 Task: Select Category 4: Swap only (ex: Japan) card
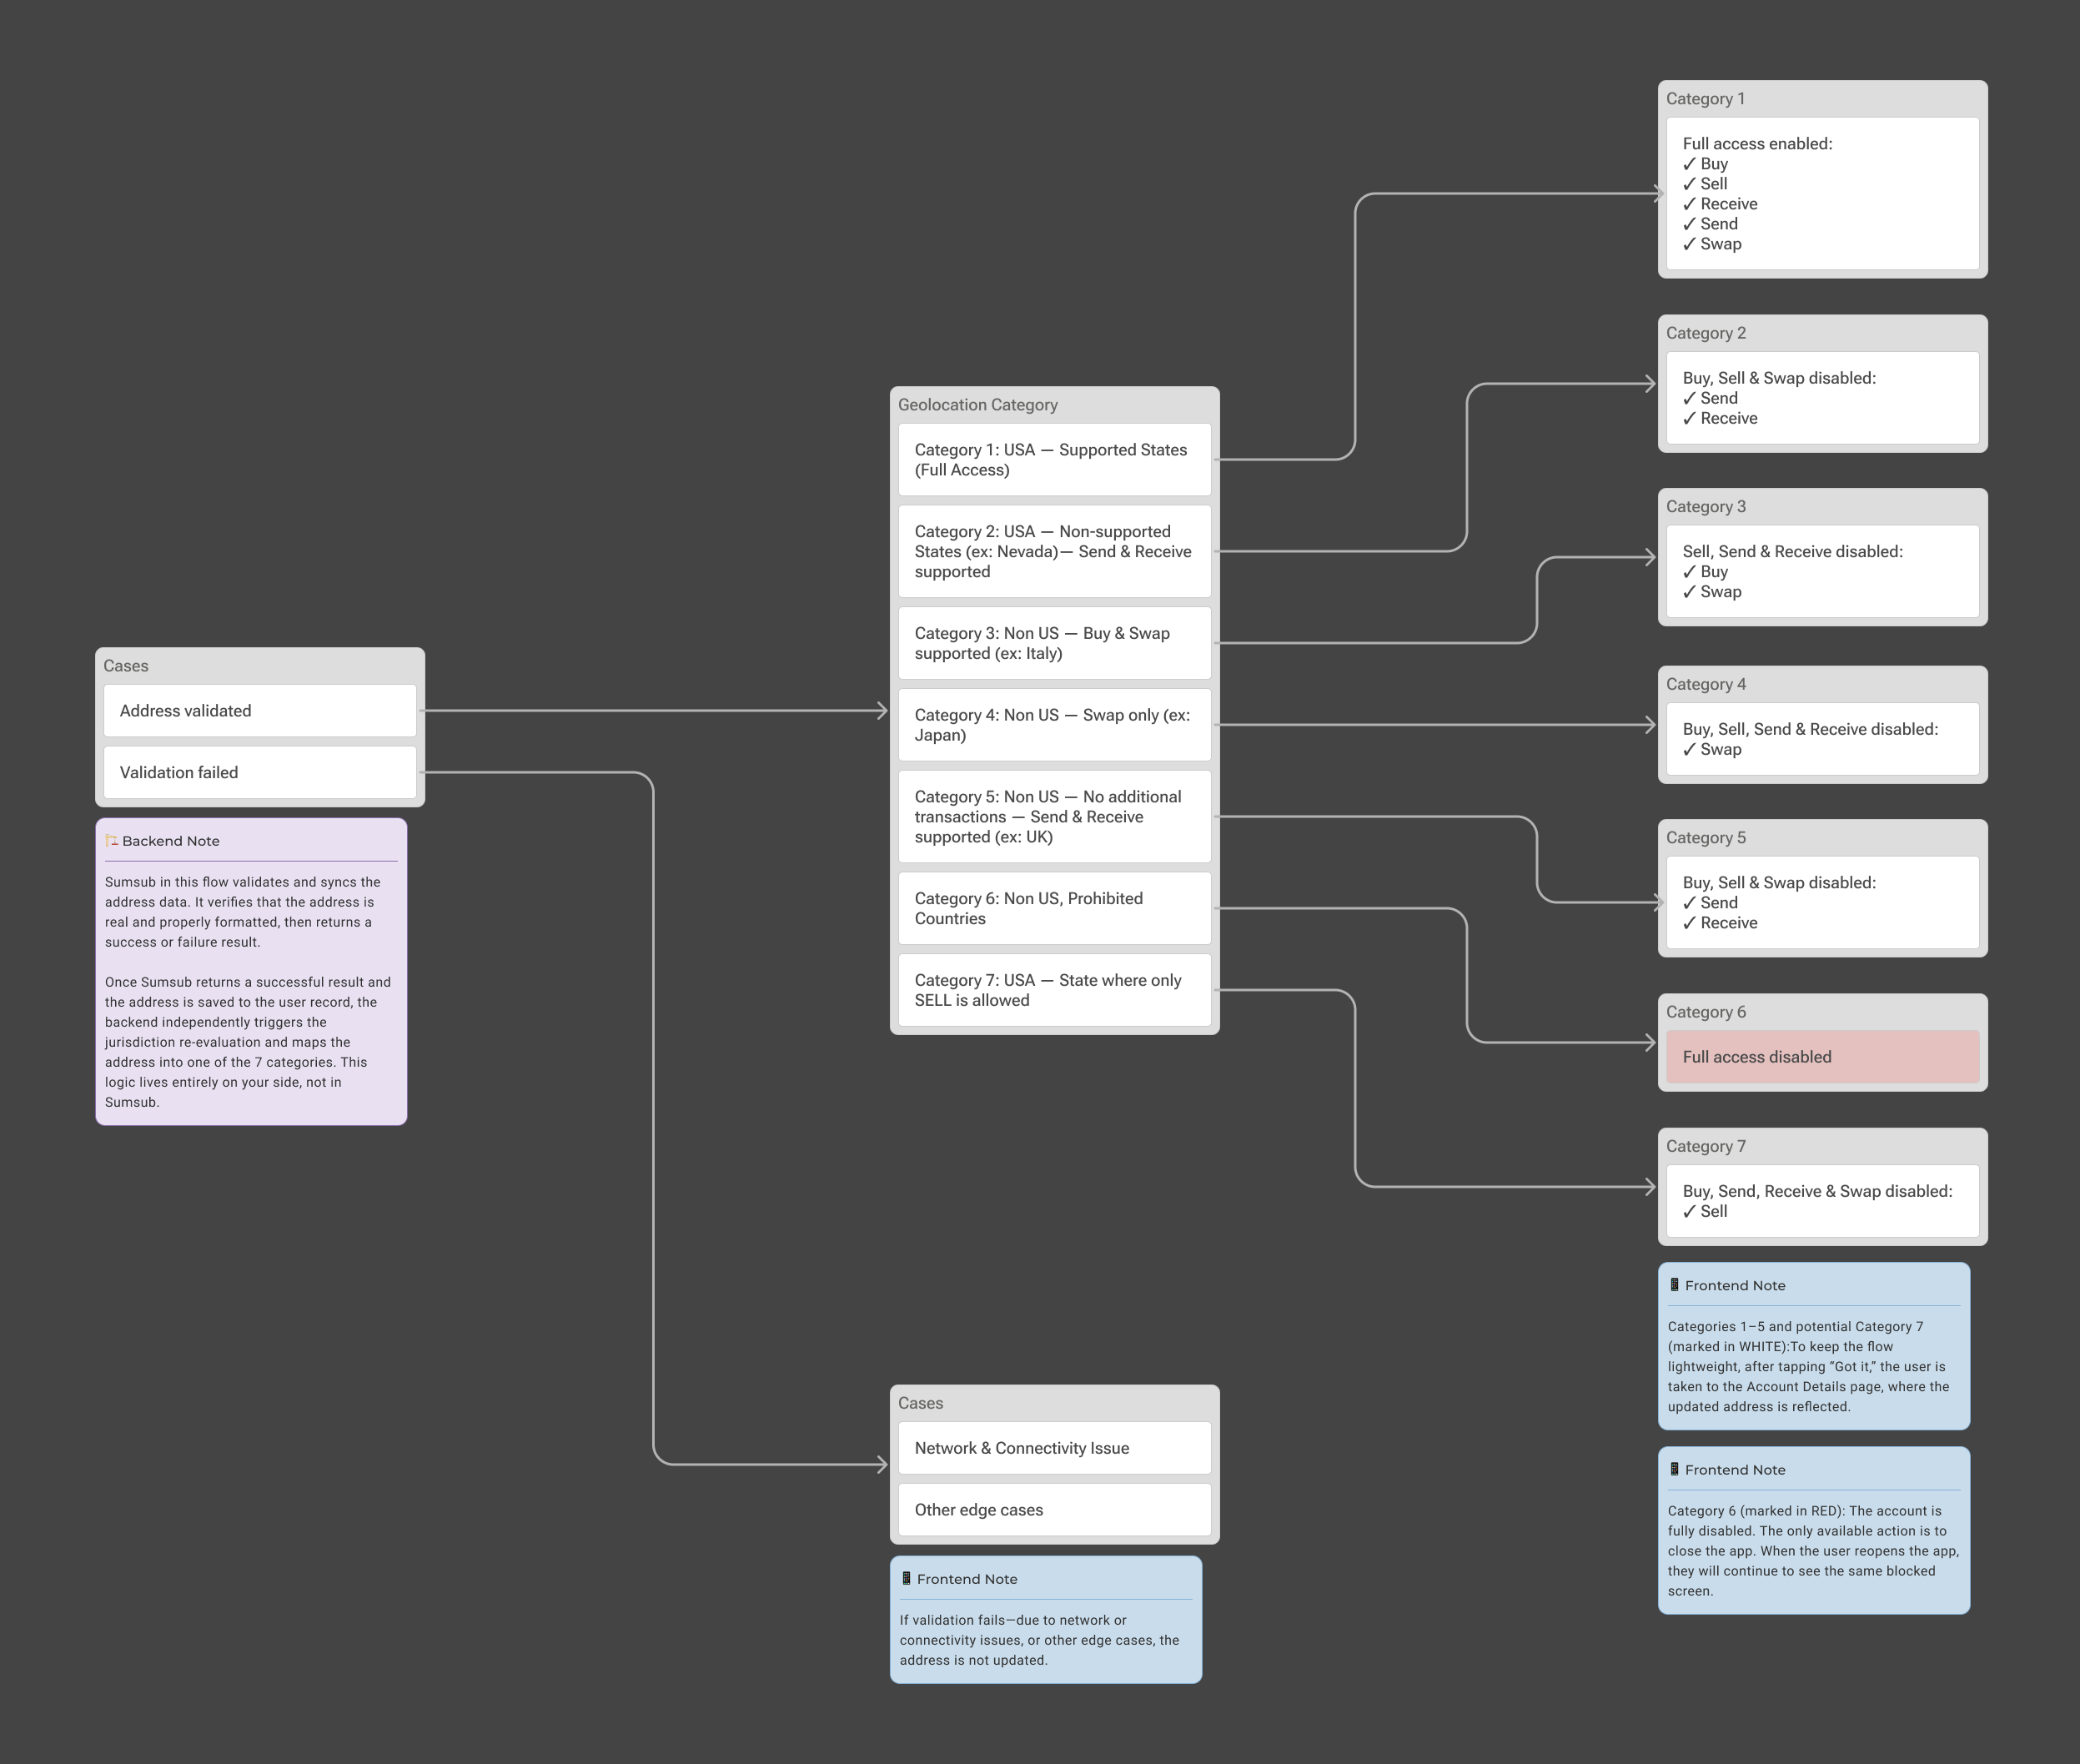pos(1055,725)
